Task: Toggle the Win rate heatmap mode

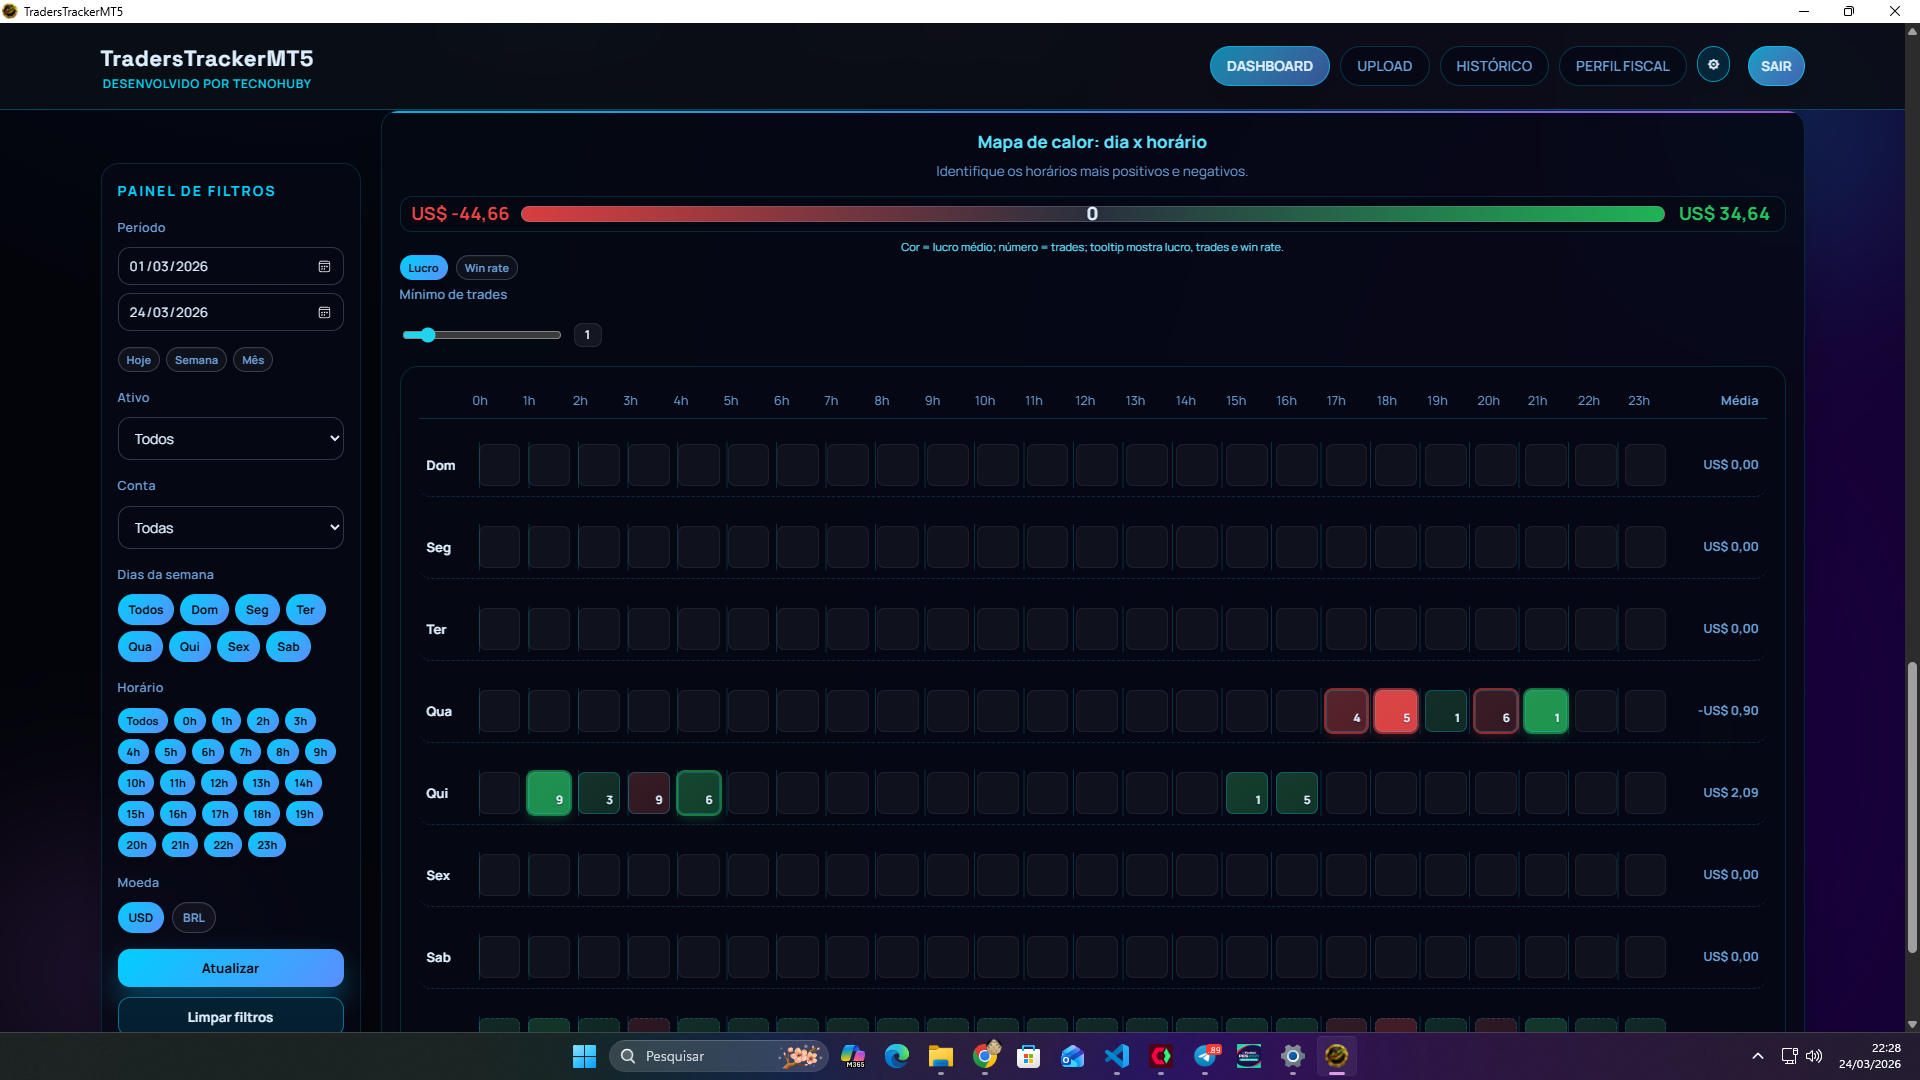Action: click(x=486, y=268)
